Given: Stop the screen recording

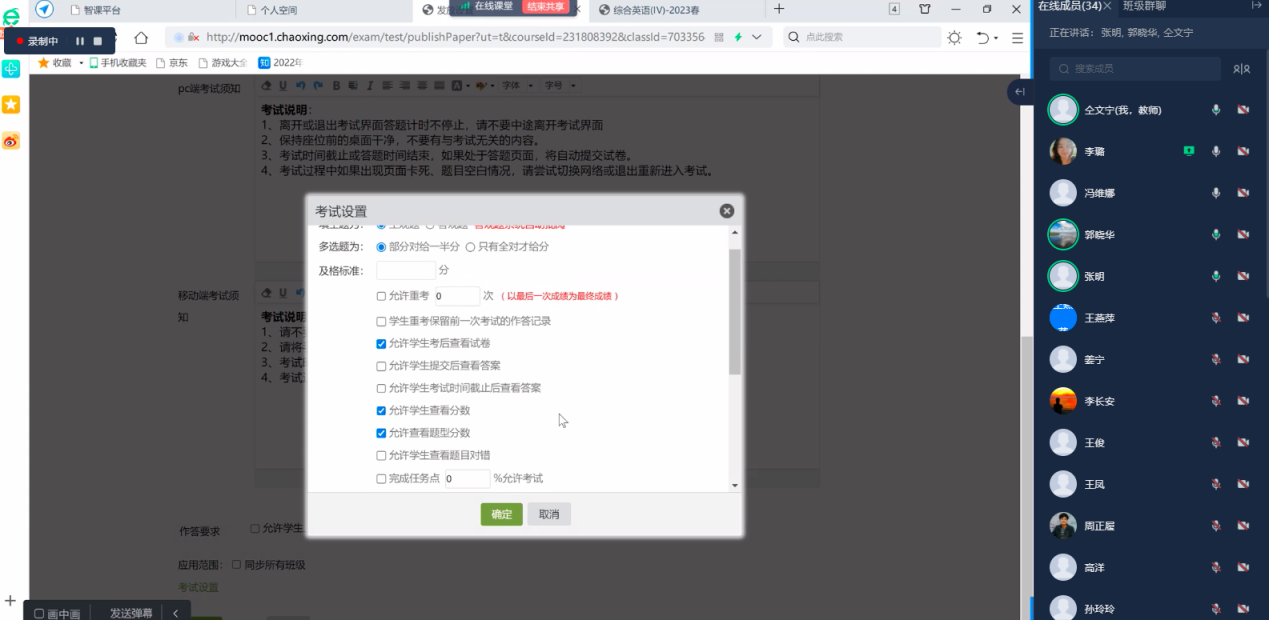Looking at the screenshot, I should tap(98, 41).
